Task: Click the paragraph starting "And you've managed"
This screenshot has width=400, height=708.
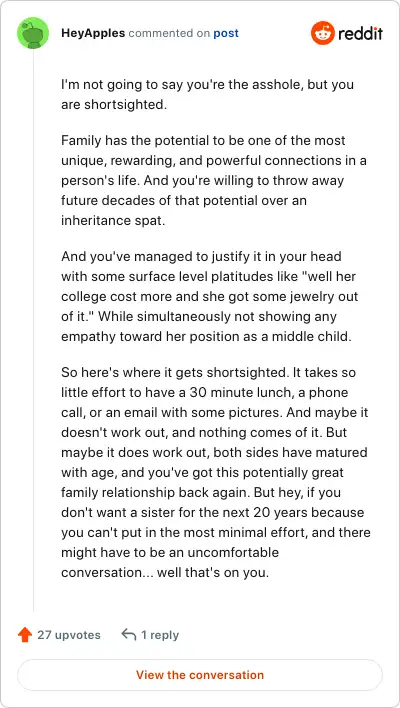Action: tap(210, 297)
